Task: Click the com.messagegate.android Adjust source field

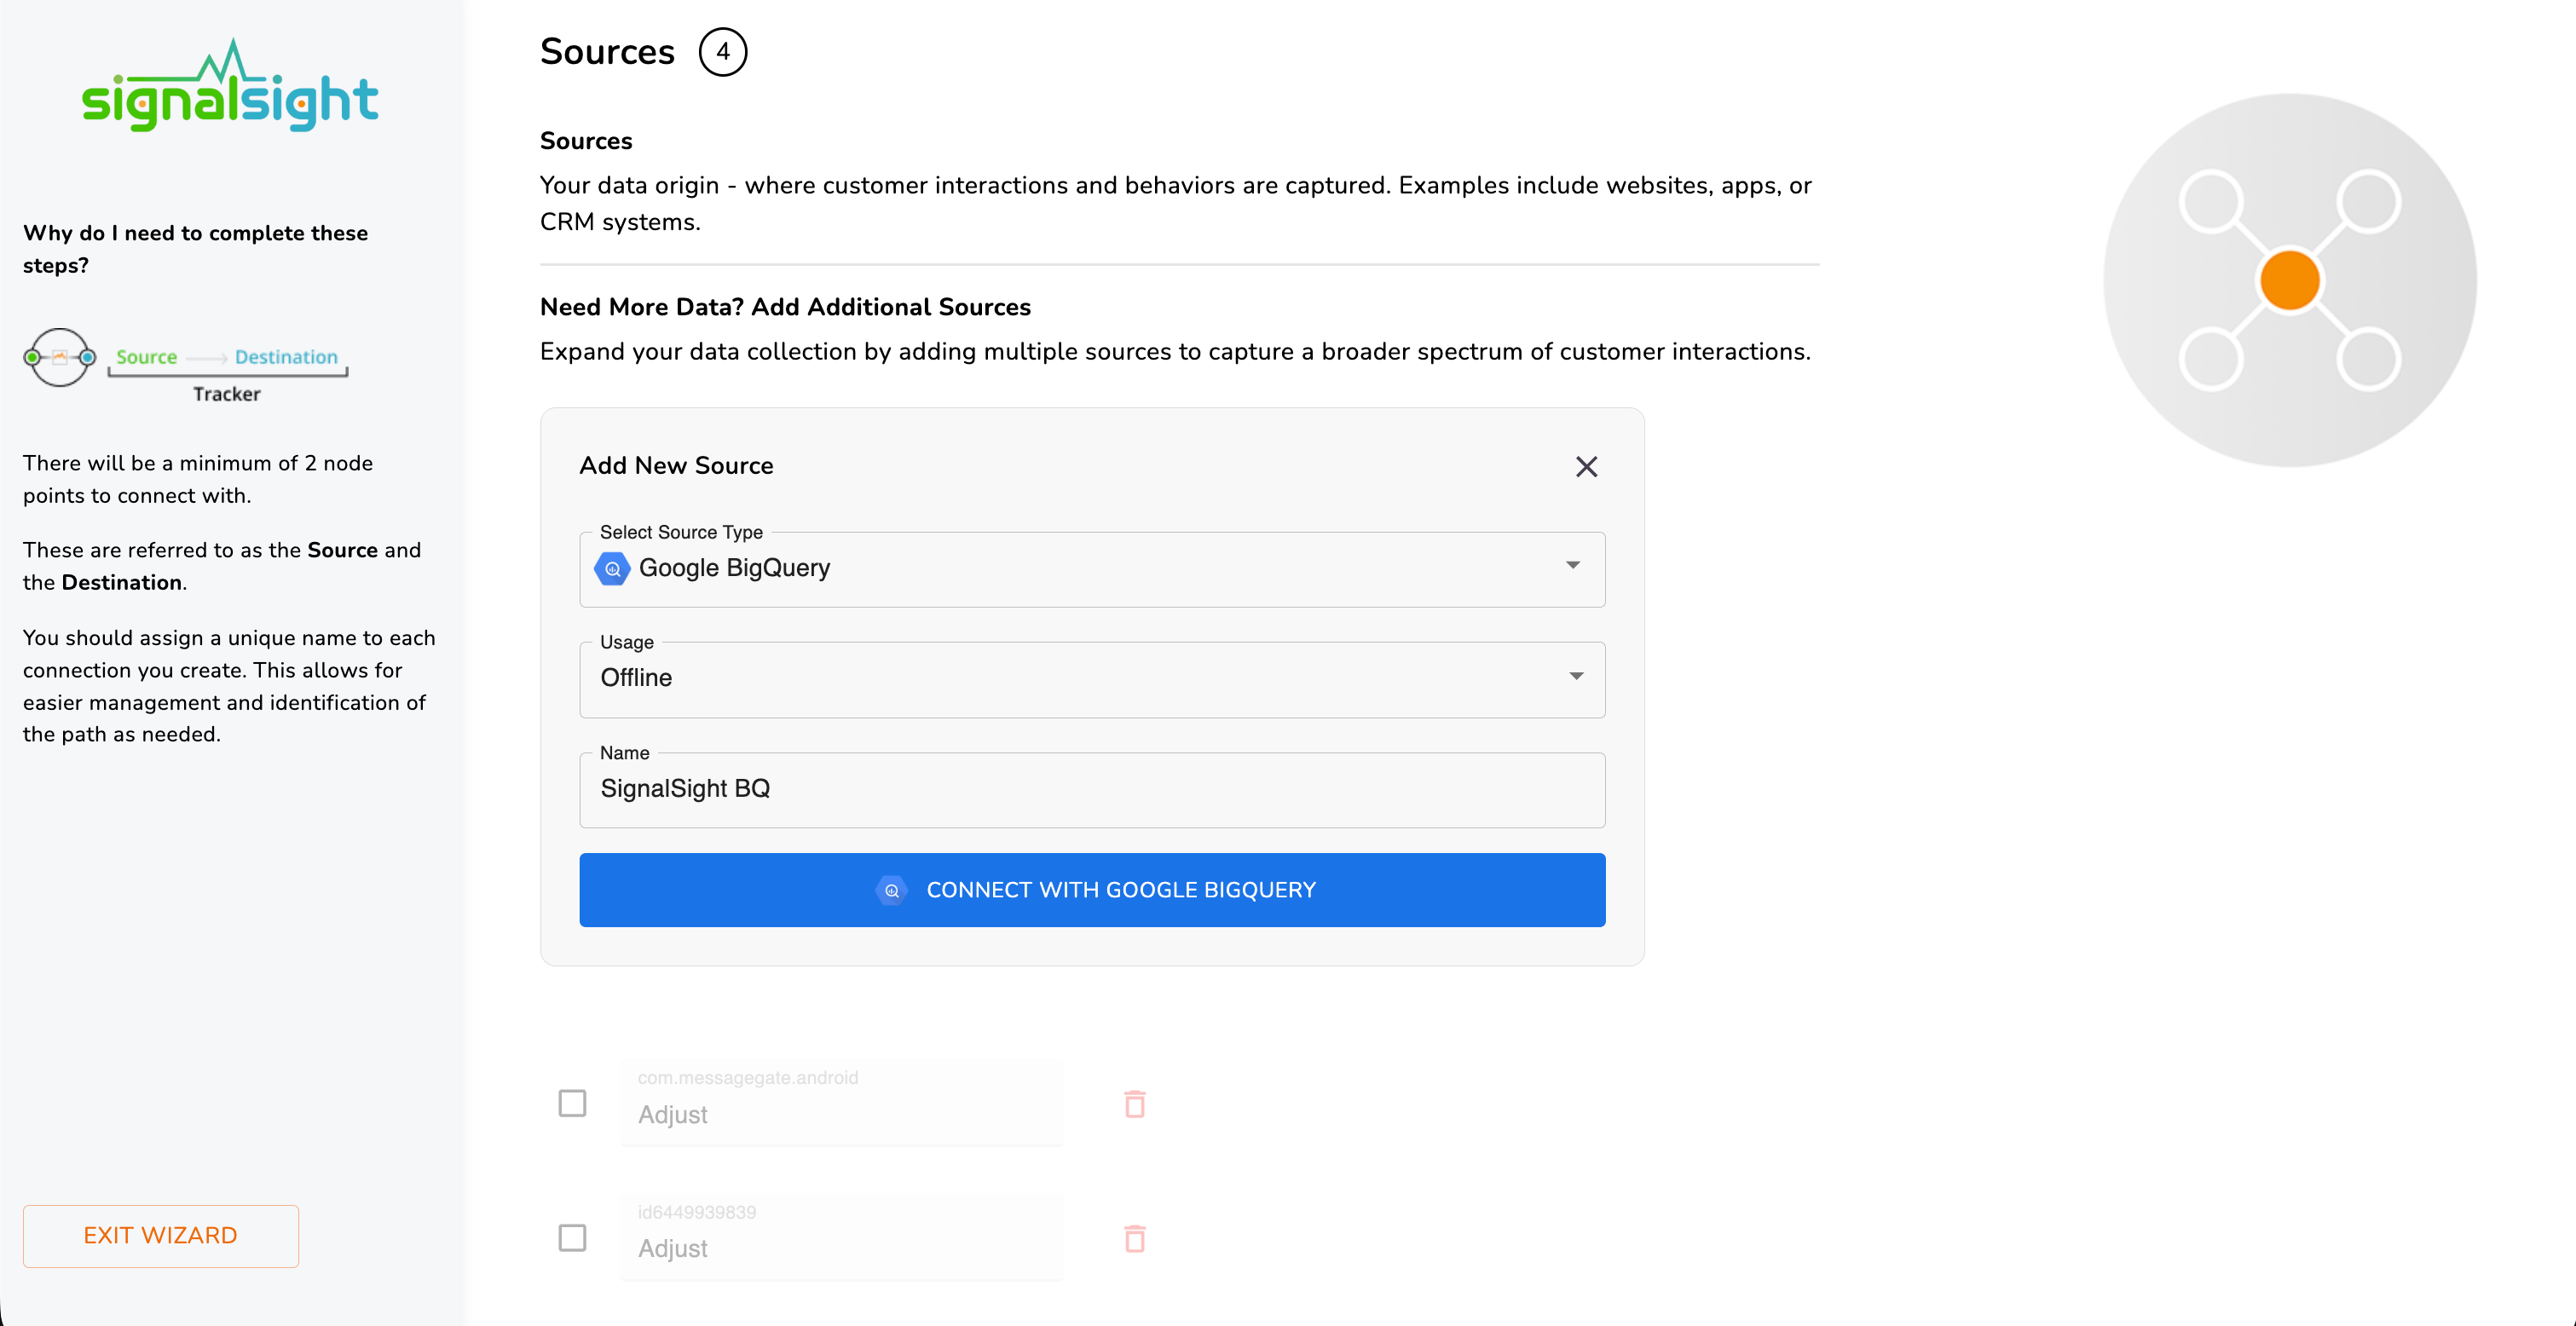Action: (x=841, y=1104)
